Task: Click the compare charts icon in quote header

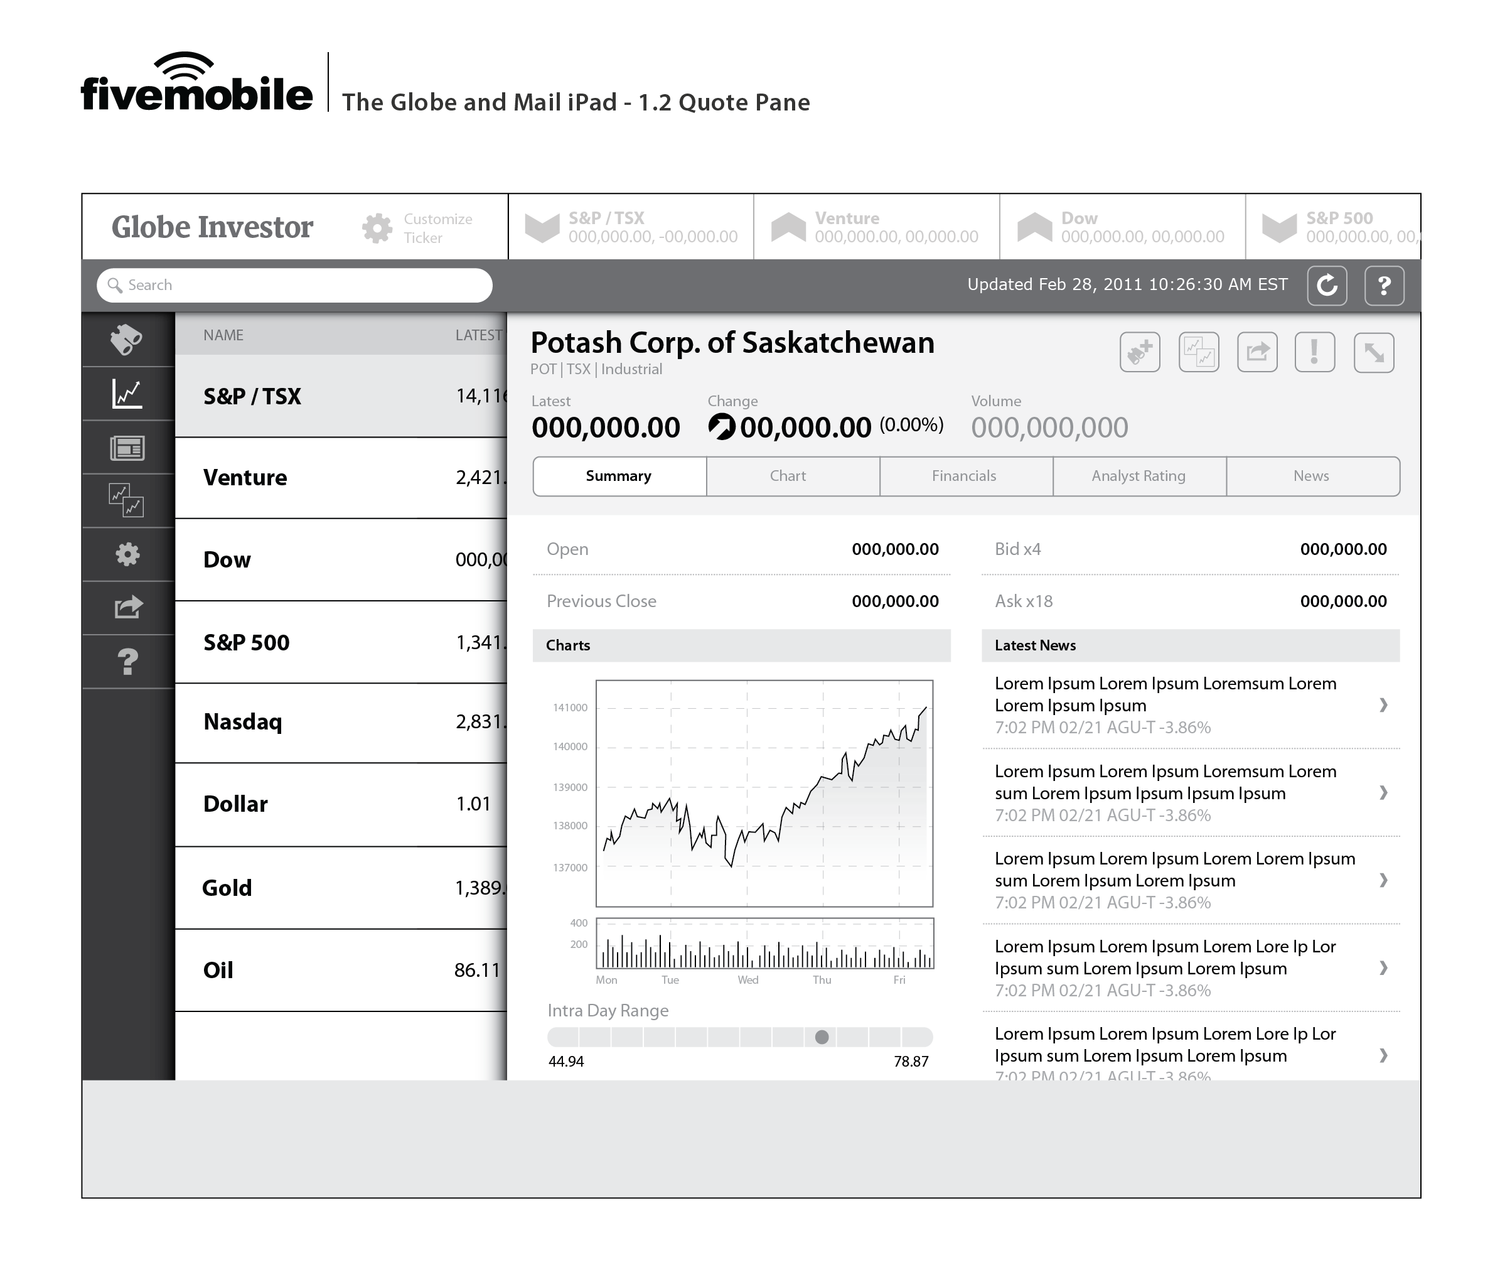Action: click(1199, 352)
